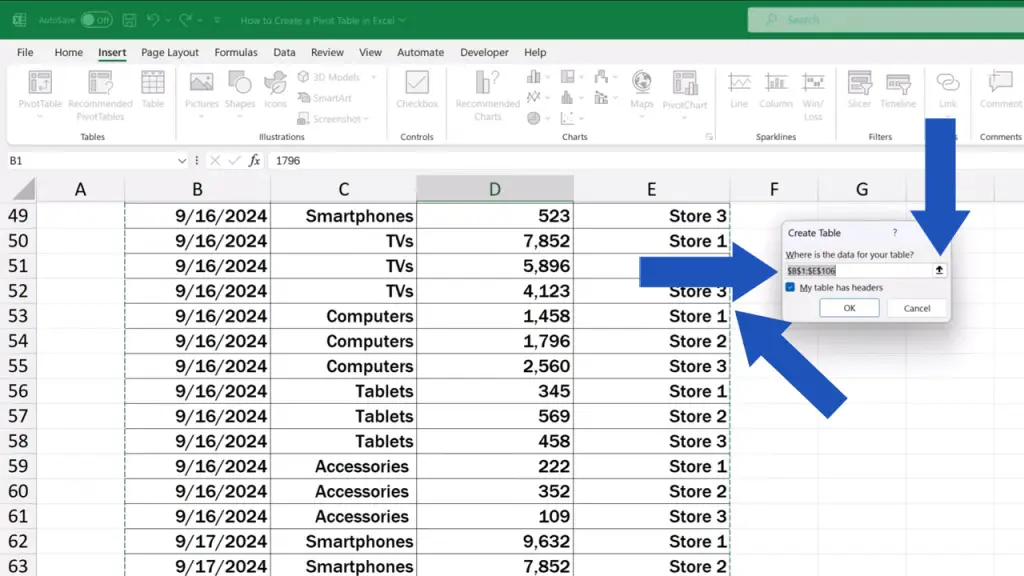The width and height of the screenshot is (1024, 576).
Task: Insert a Checkbox control
Action: coord(417,89)
